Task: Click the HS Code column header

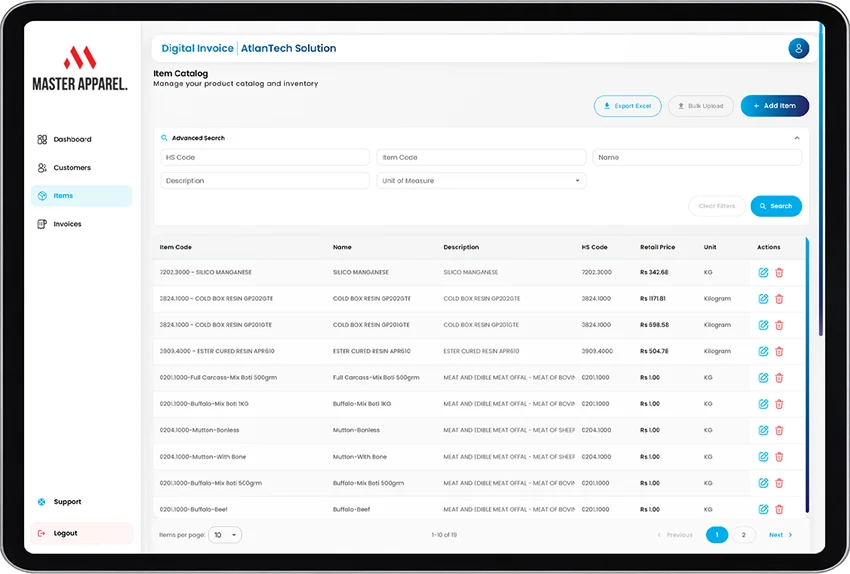Action: click(x=594, y=247)
